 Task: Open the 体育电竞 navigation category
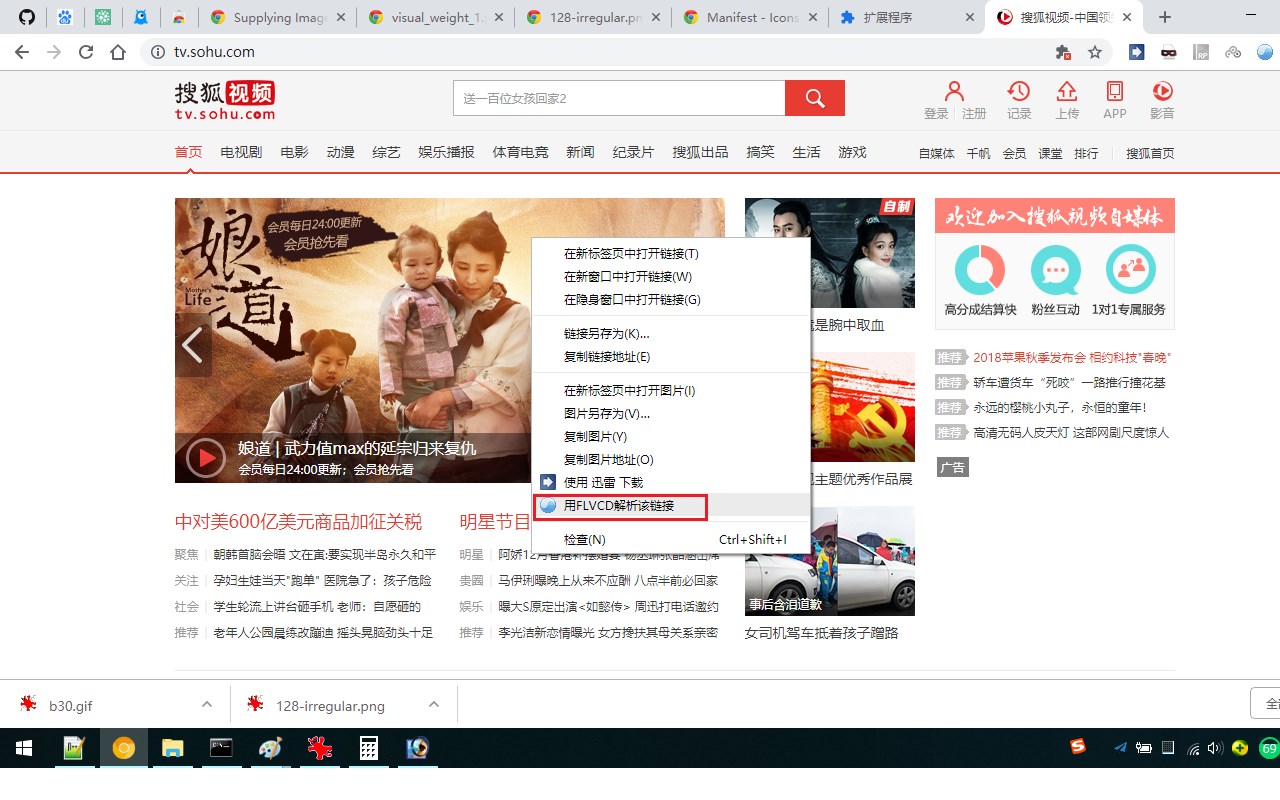pos(520,152)
